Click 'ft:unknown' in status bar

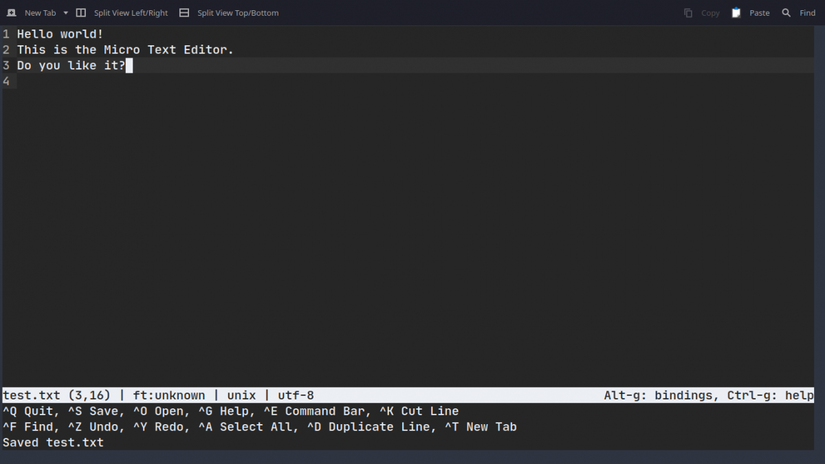pyautogui.click(x=169, y=395)
